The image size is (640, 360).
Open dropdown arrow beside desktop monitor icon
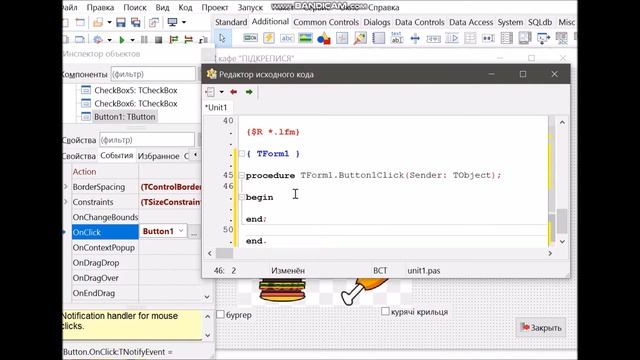[x=184, y=22]
